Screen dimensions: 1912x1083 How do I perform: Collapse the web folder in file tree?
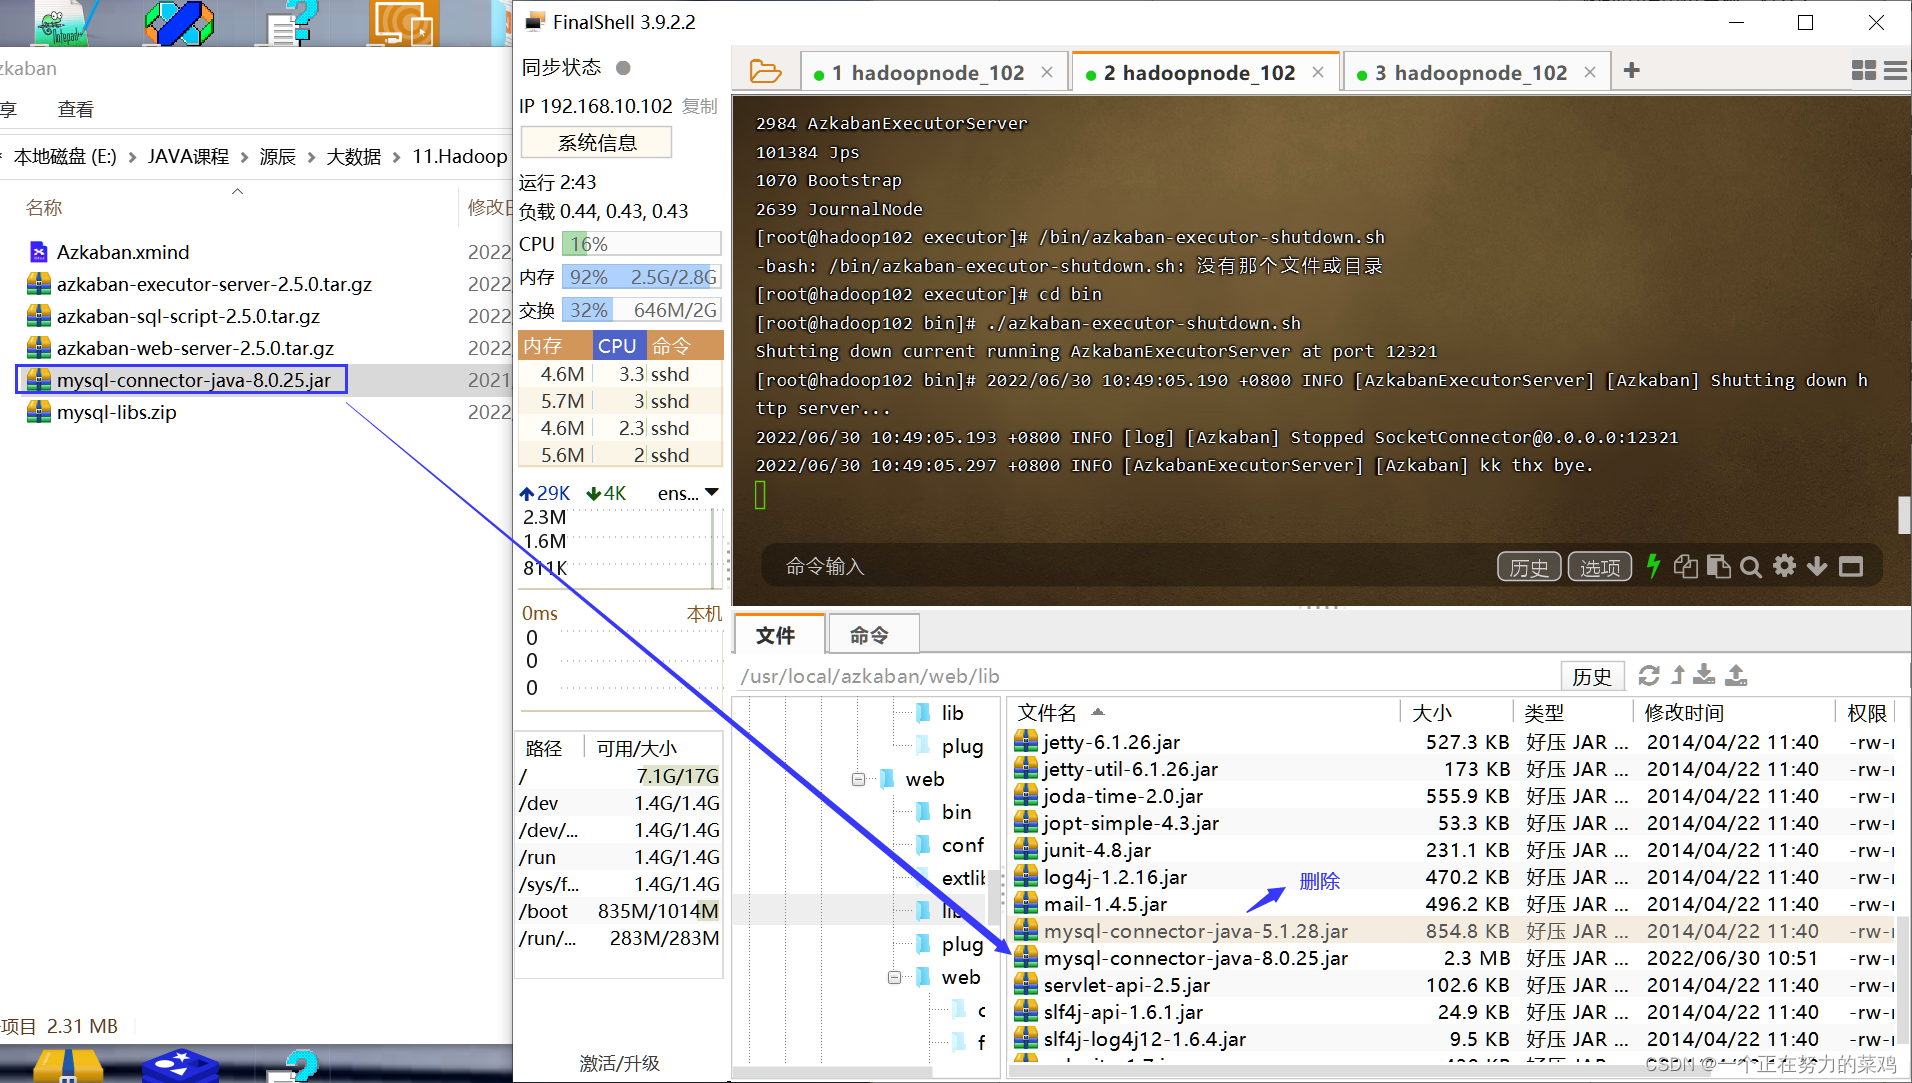[858, 779]
